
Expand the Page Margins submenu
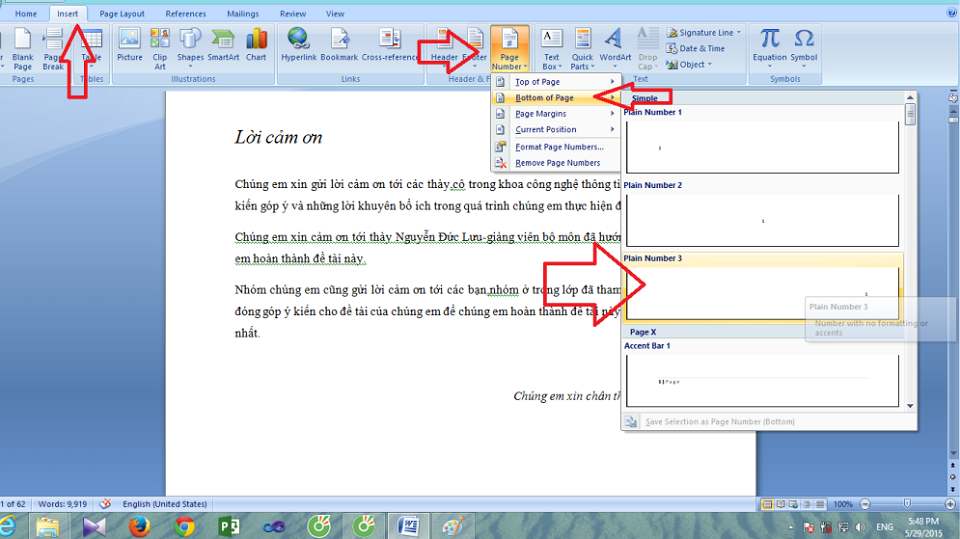pyautogui.click(x=556, y=113)
